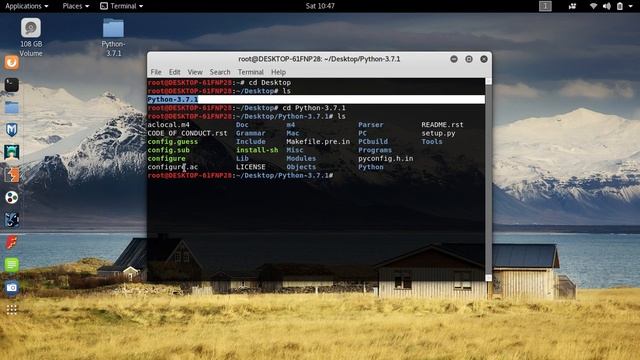Show all applications grid
The image size is (640, 360).
11,310
